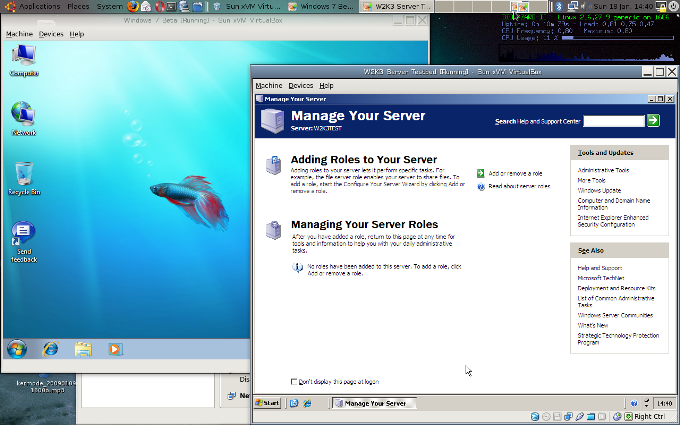Viewport: 680px width, 425px height.
Task: Open Windows Update link
Action: coord(599,190)
